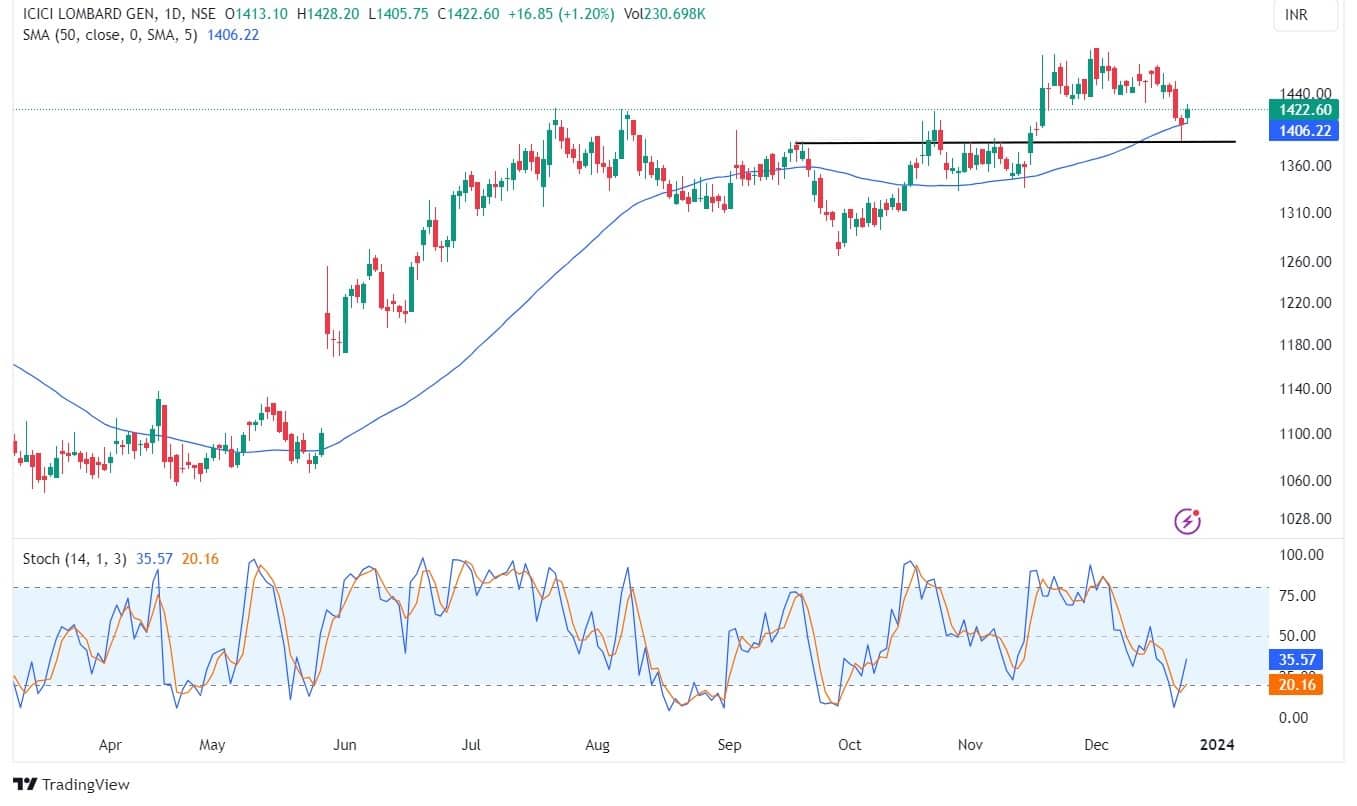
Task: Click the orange 20.16 value in Stoch legend
Action: (x=200, y=559)
